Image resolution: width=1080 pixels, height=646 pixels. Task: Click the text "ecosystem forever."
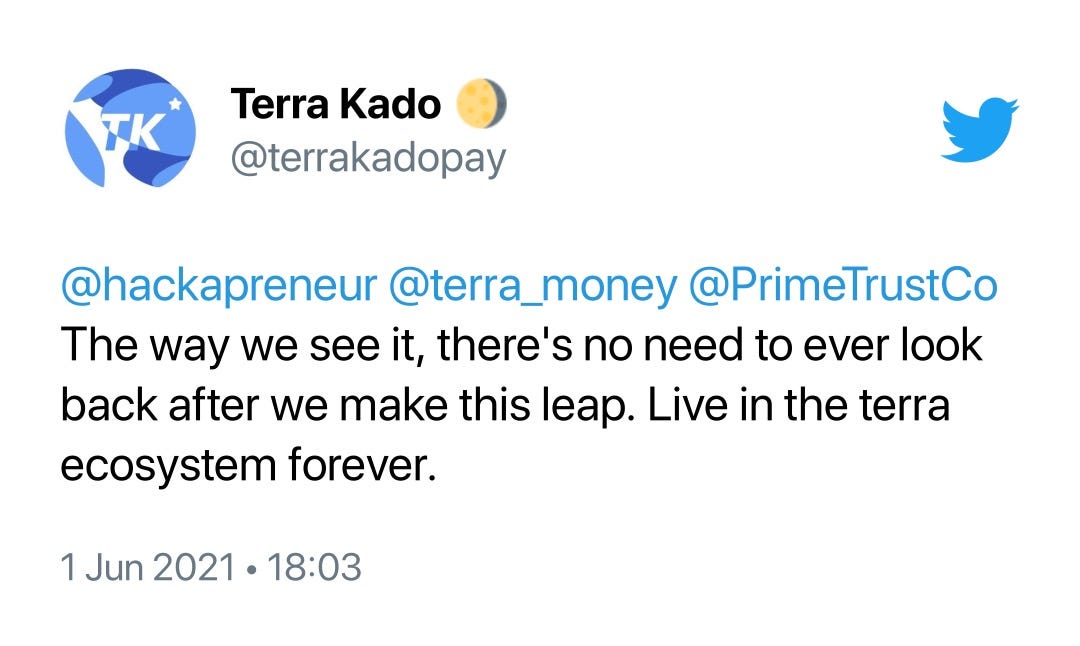249,465
